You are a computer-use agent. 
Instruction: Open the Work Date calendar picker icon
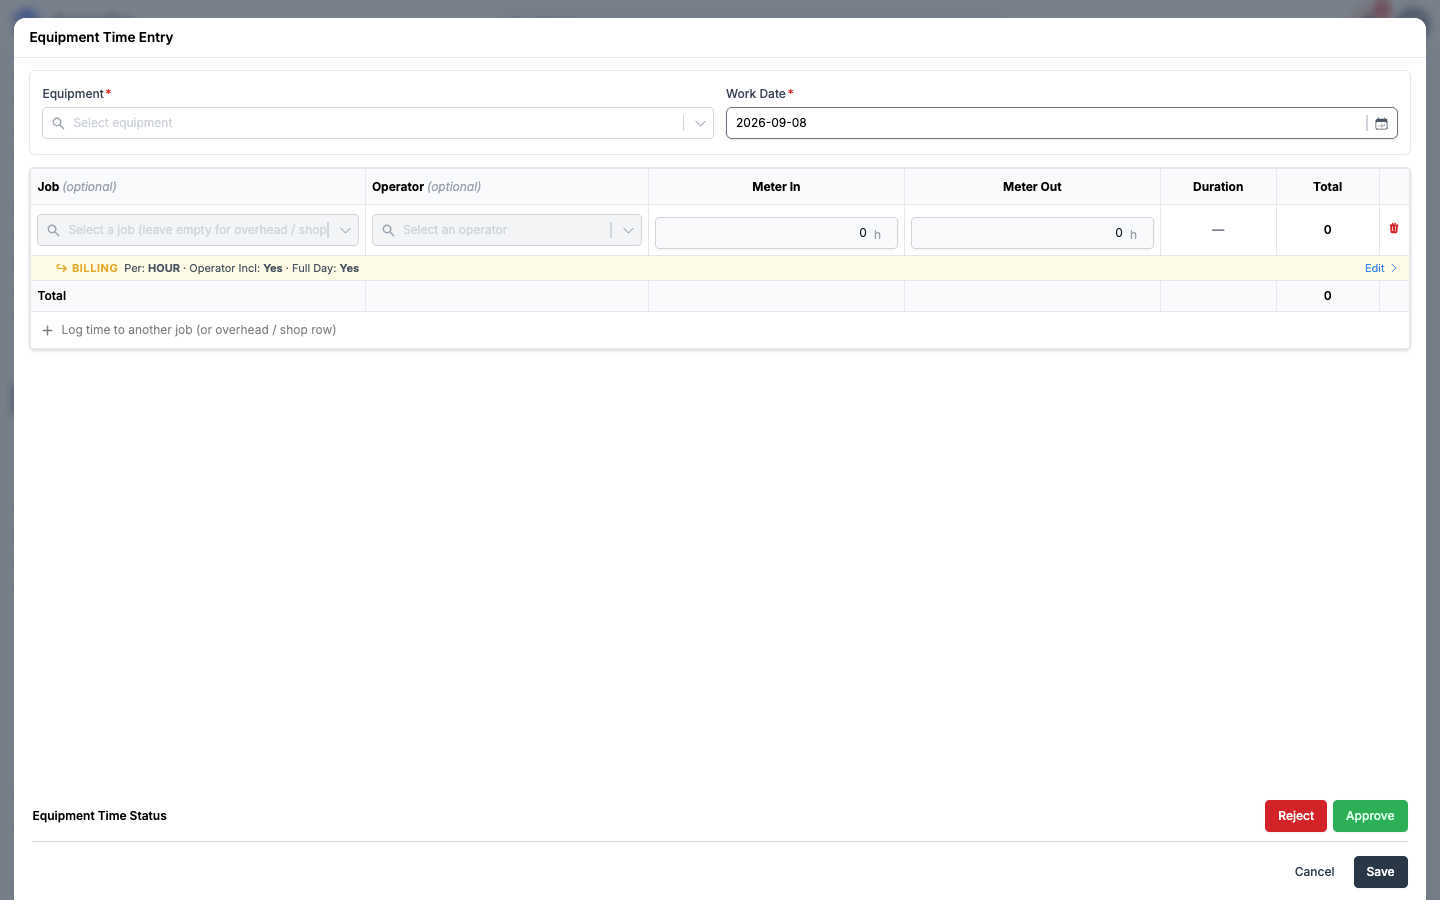click(x=1381, y=123)
